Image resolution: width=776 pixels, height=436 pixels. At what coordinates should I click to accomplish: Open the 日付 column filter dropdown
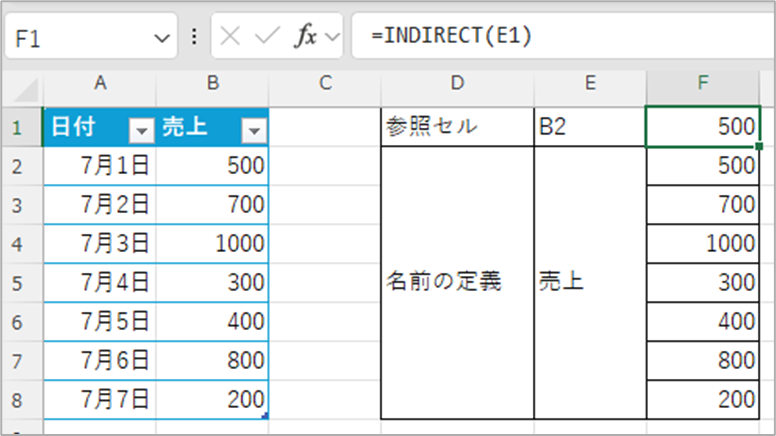click(139, 129)
